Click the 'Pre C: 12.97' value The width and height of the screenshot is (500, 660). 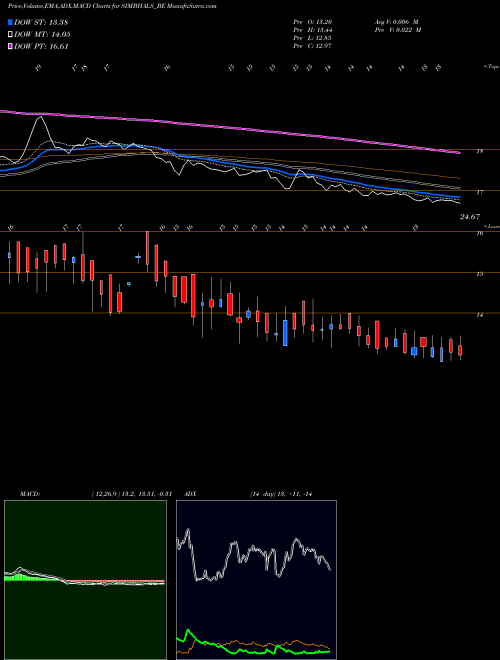click(x=313, y=46)
